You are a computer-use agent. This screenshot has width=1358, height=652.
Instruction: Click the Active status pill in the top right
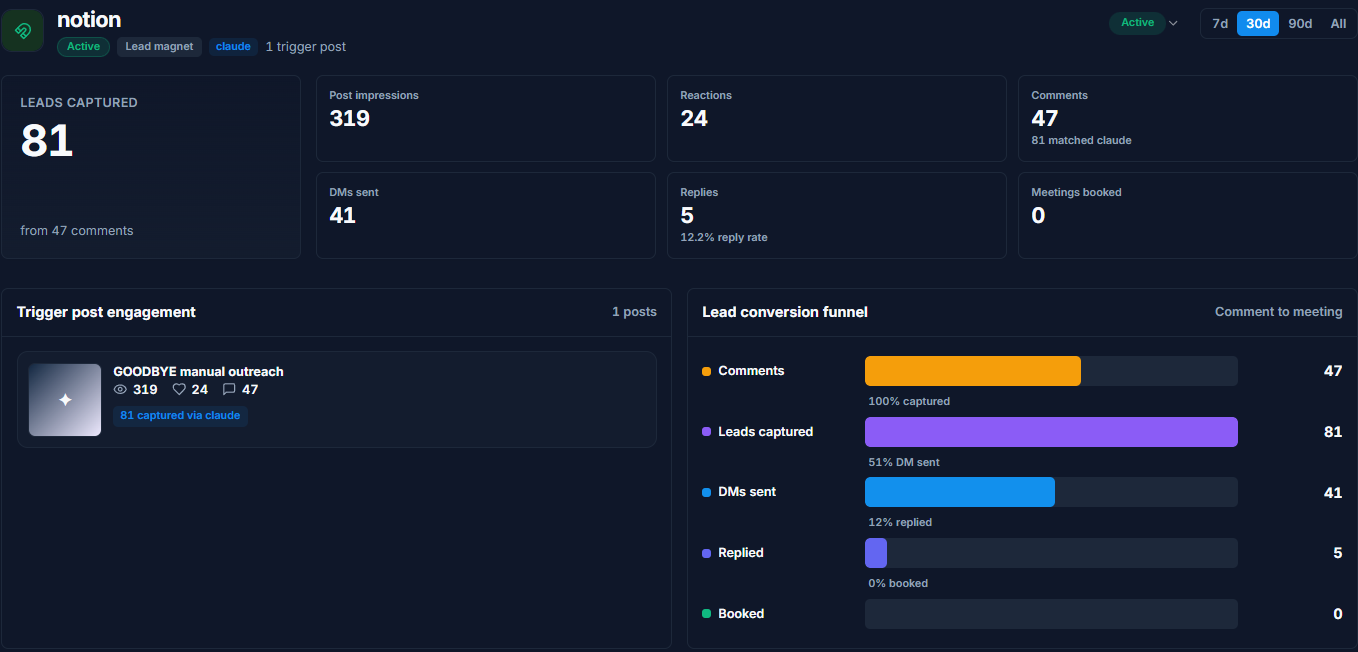point(1137,23)
